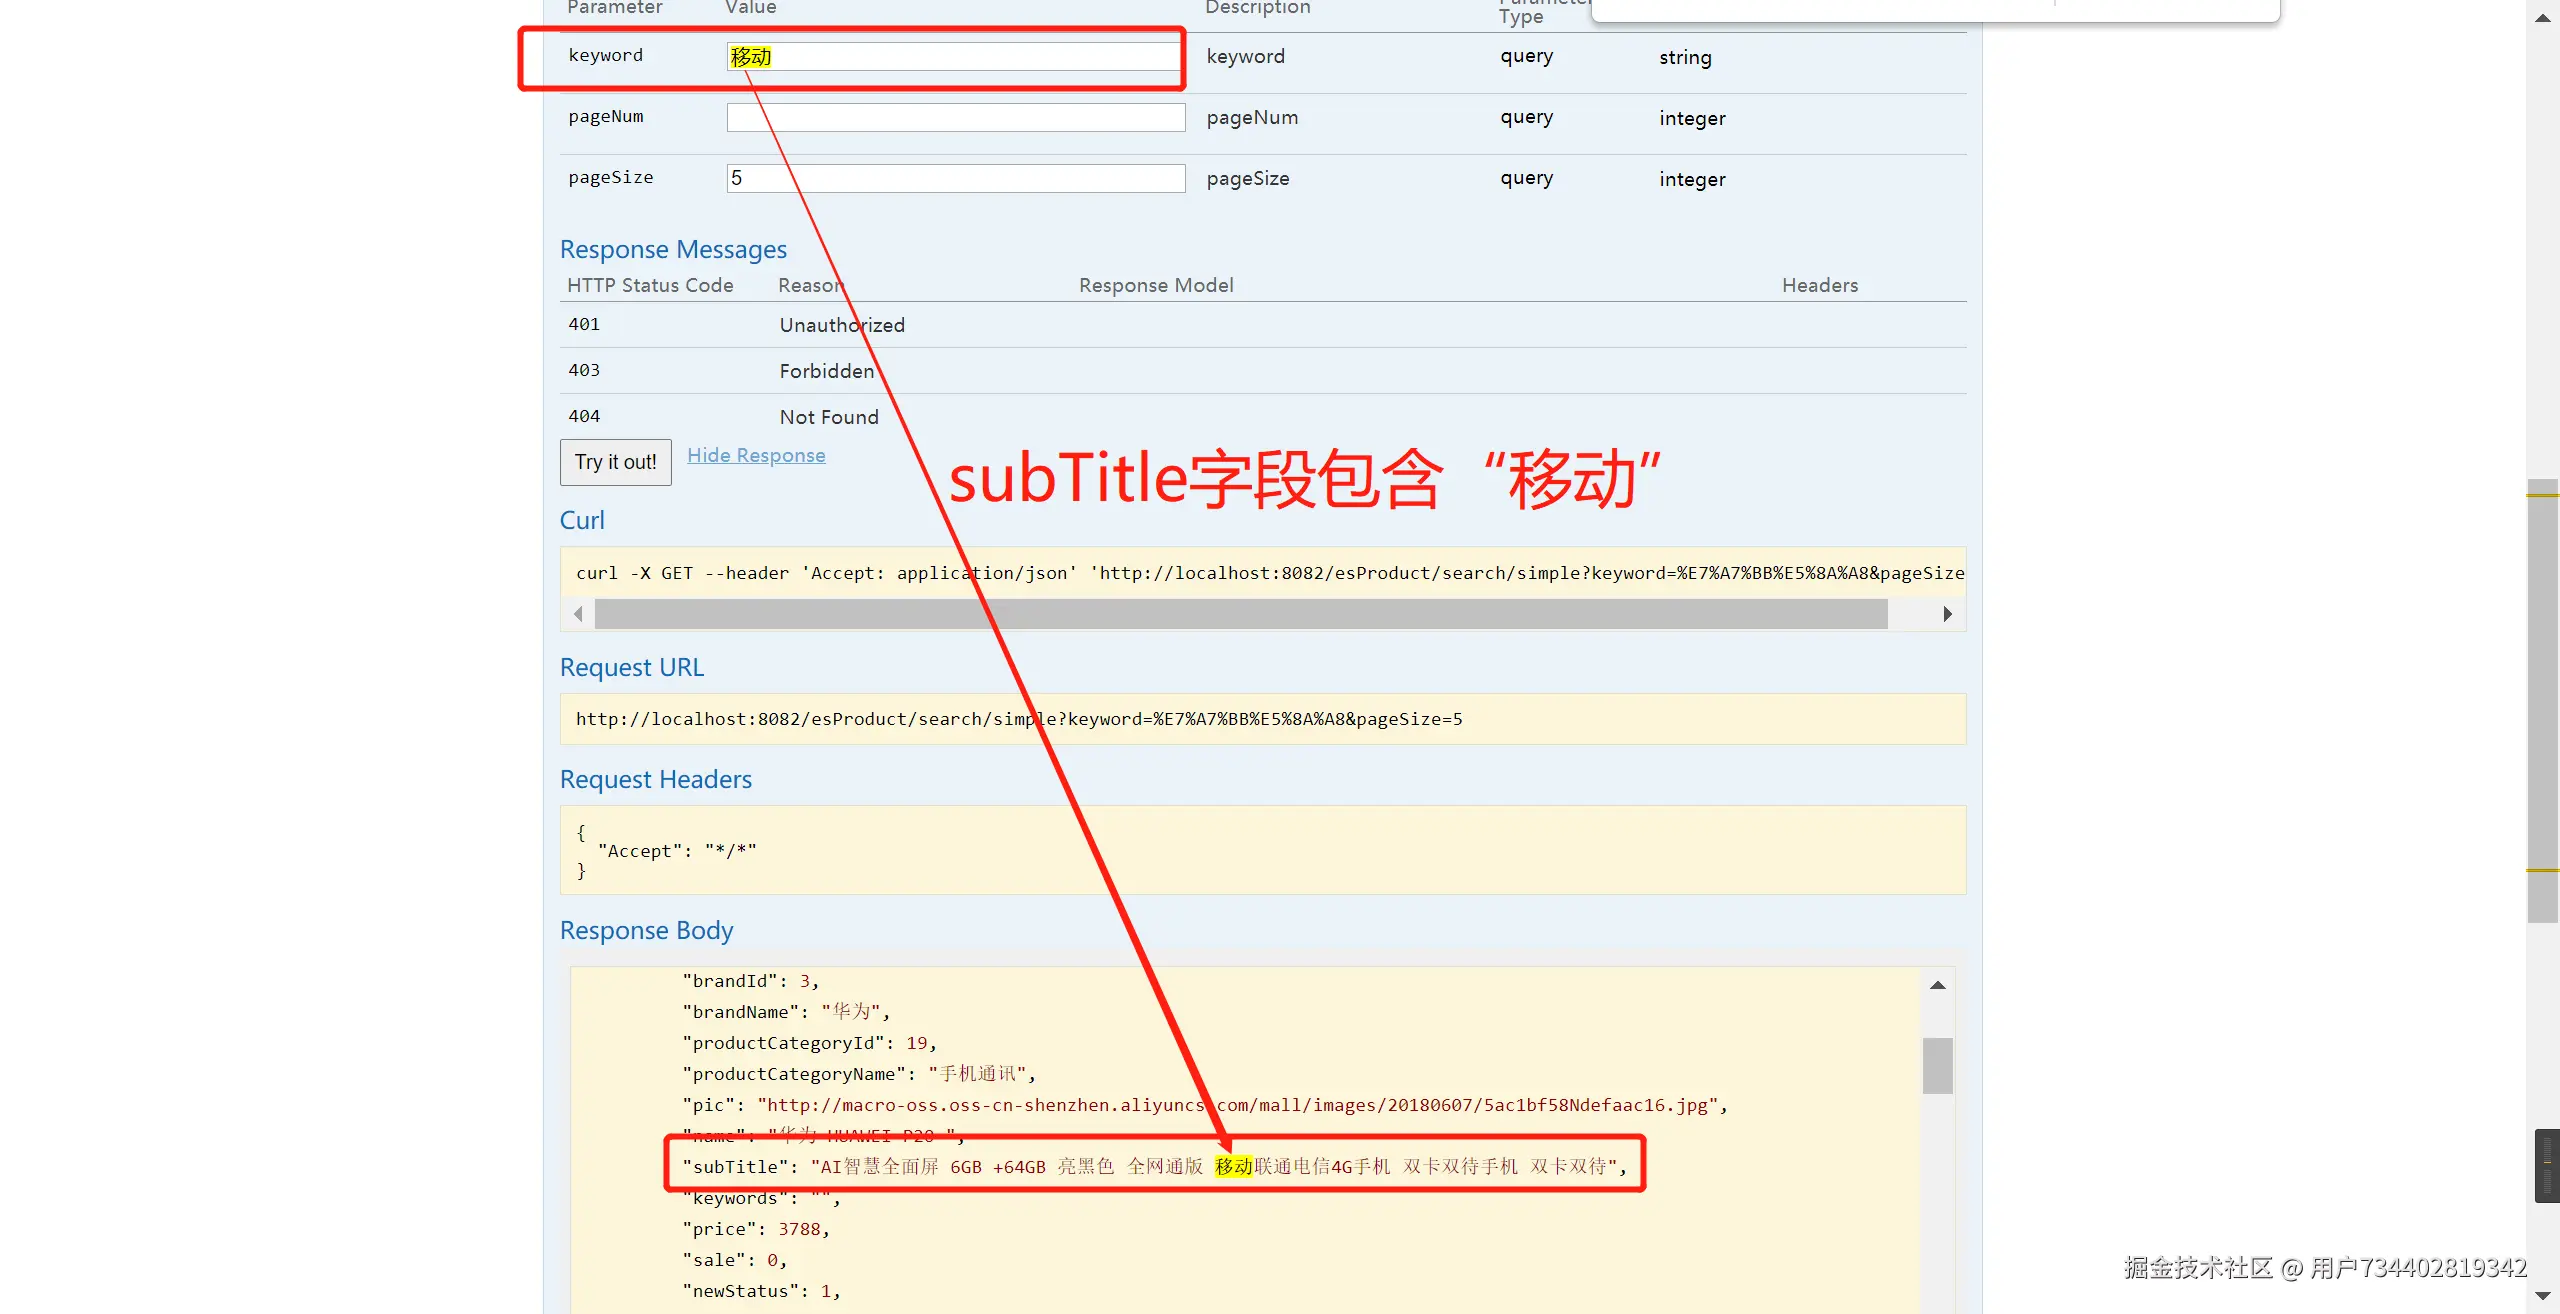Click the page scrollbar up arrow

pos(2542,18)
